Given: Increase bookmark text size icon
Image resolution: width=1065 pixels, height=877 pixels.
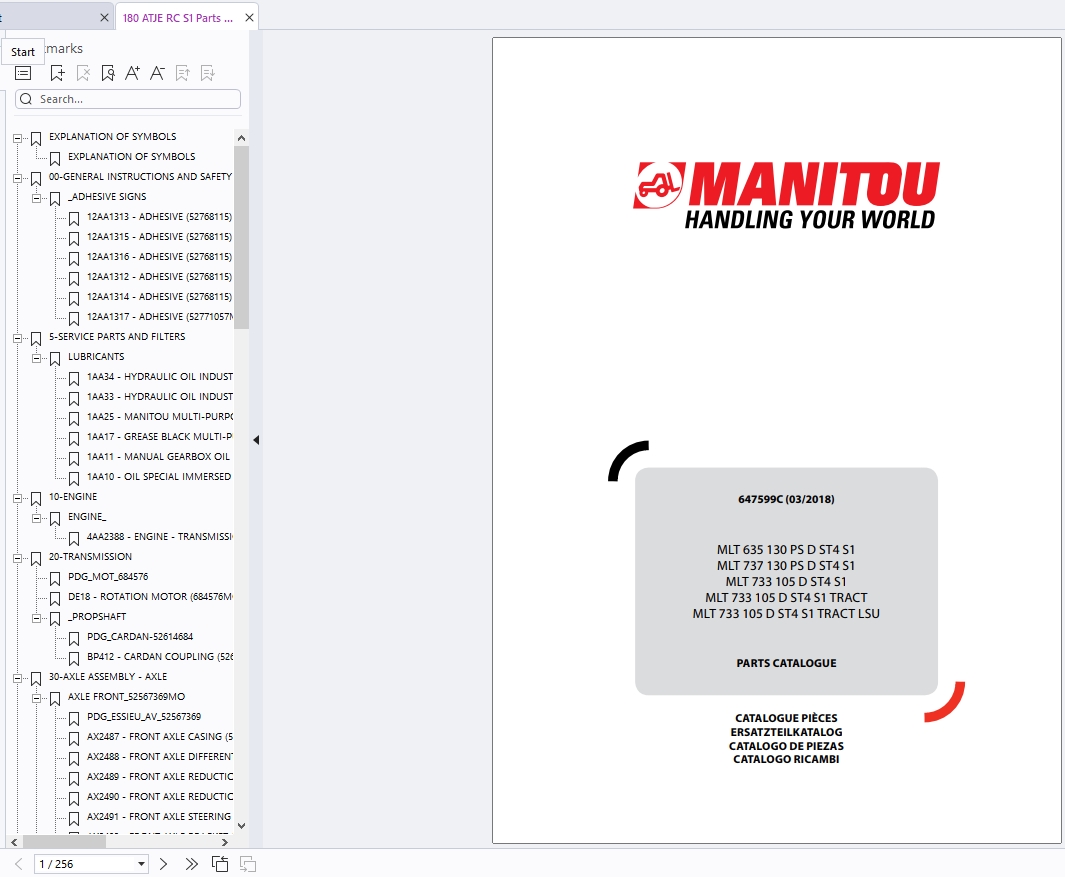Looking at the screenshot, I should click(132, 73).
